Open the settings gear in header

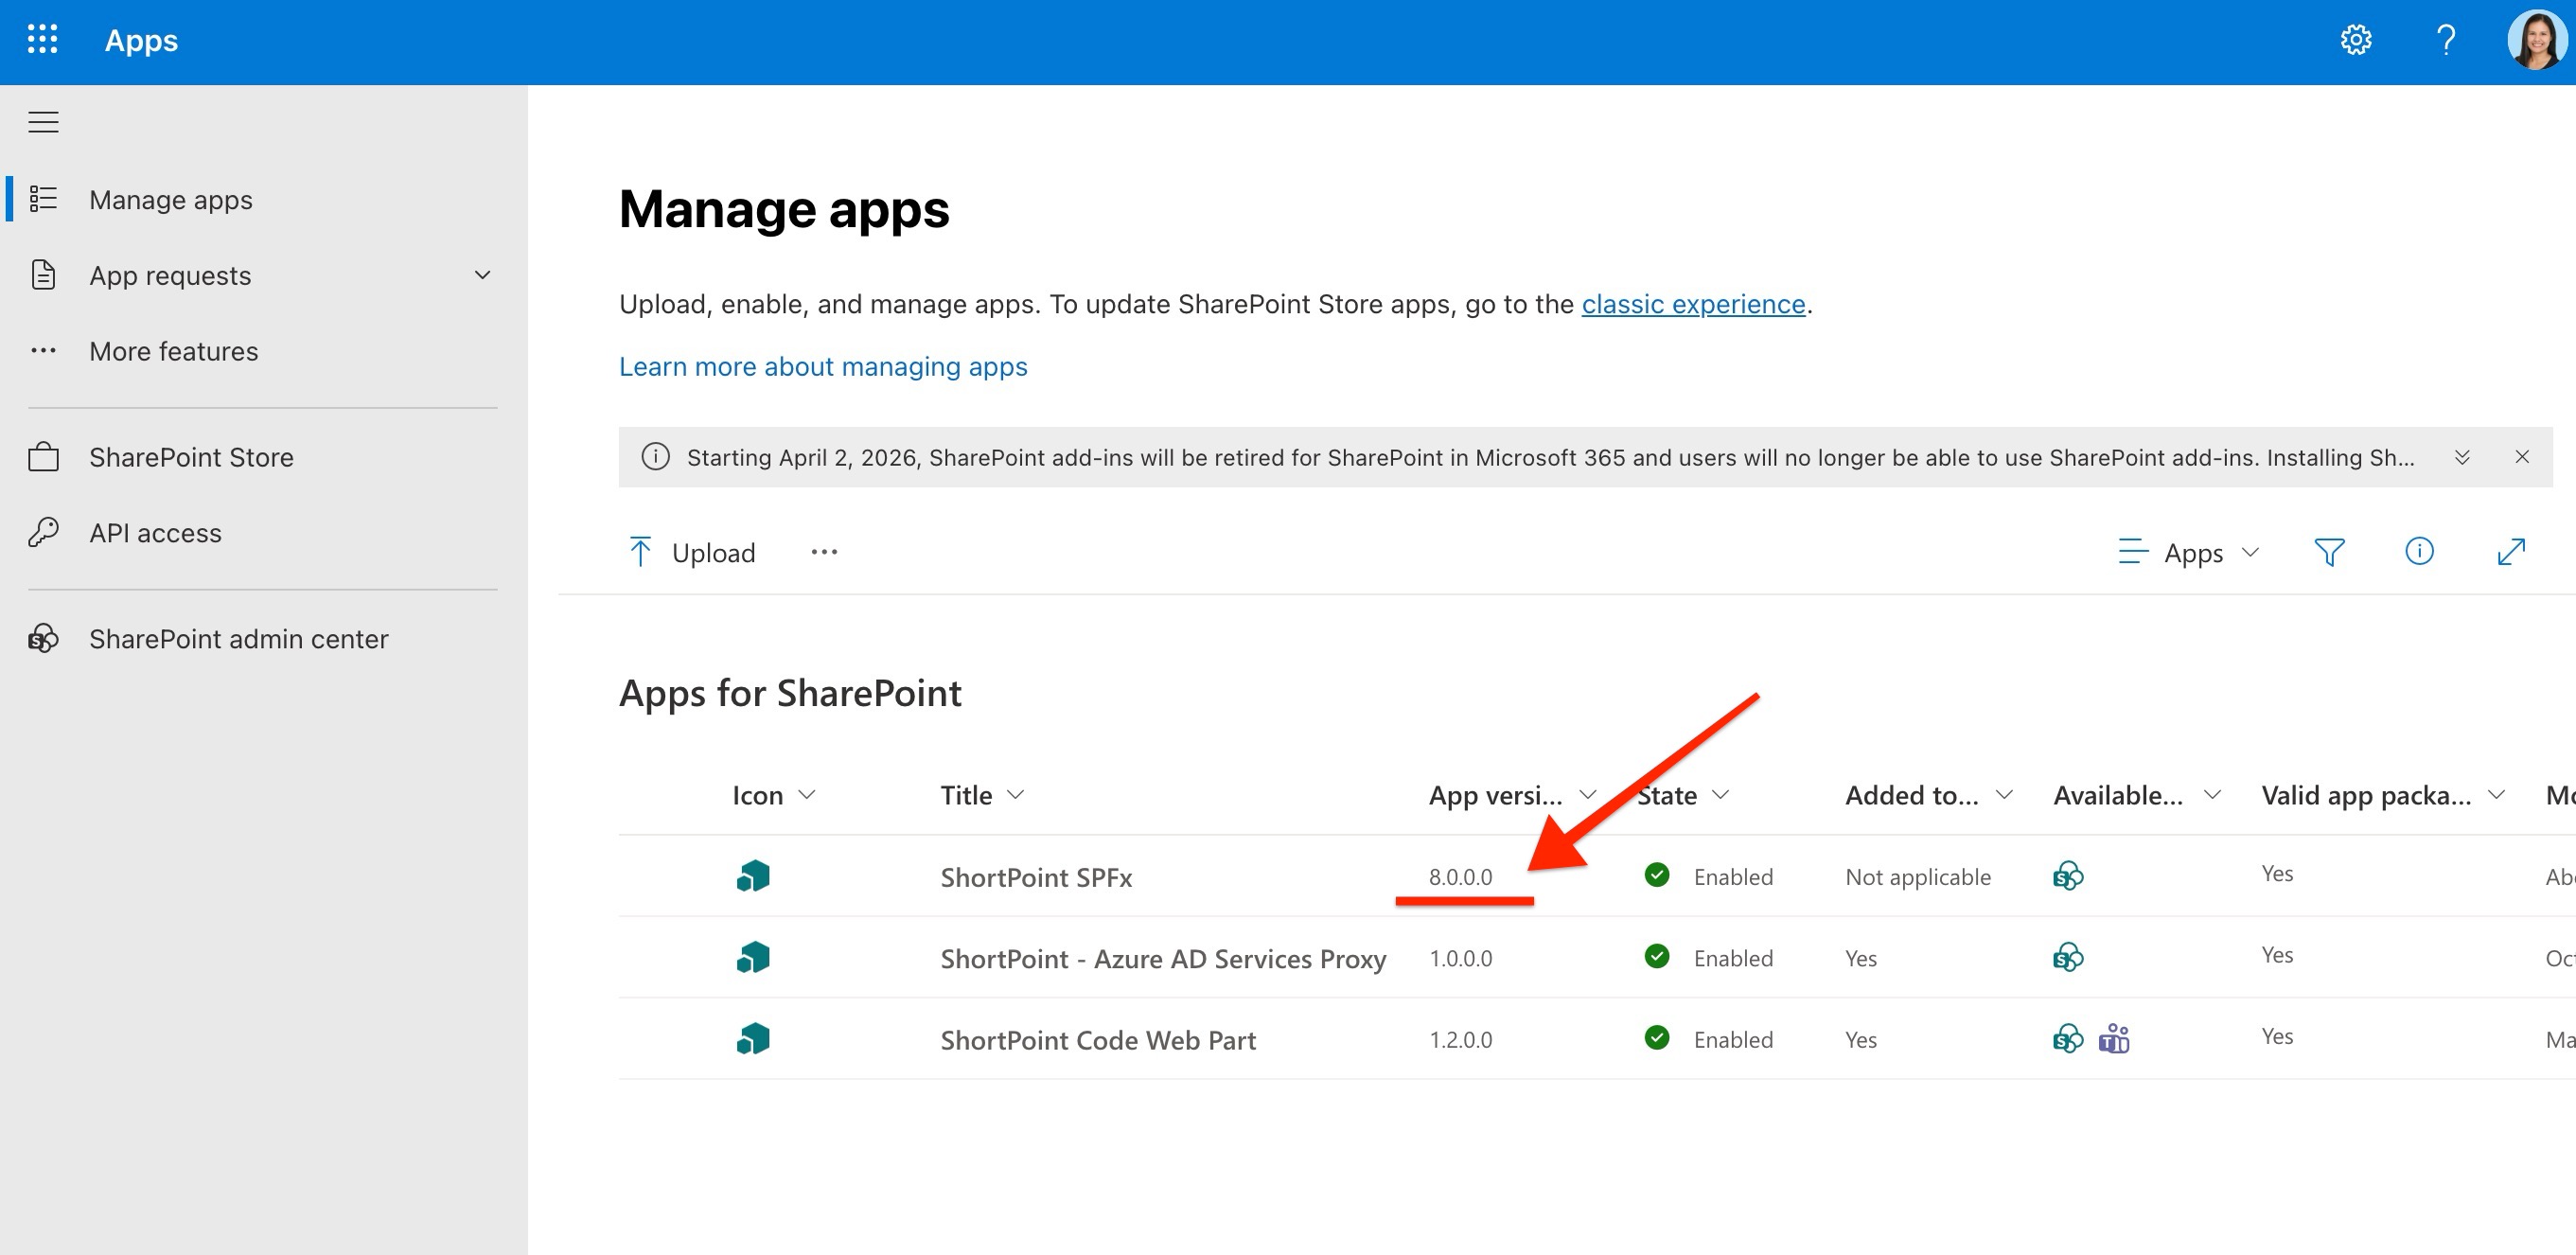[2355, 40]
